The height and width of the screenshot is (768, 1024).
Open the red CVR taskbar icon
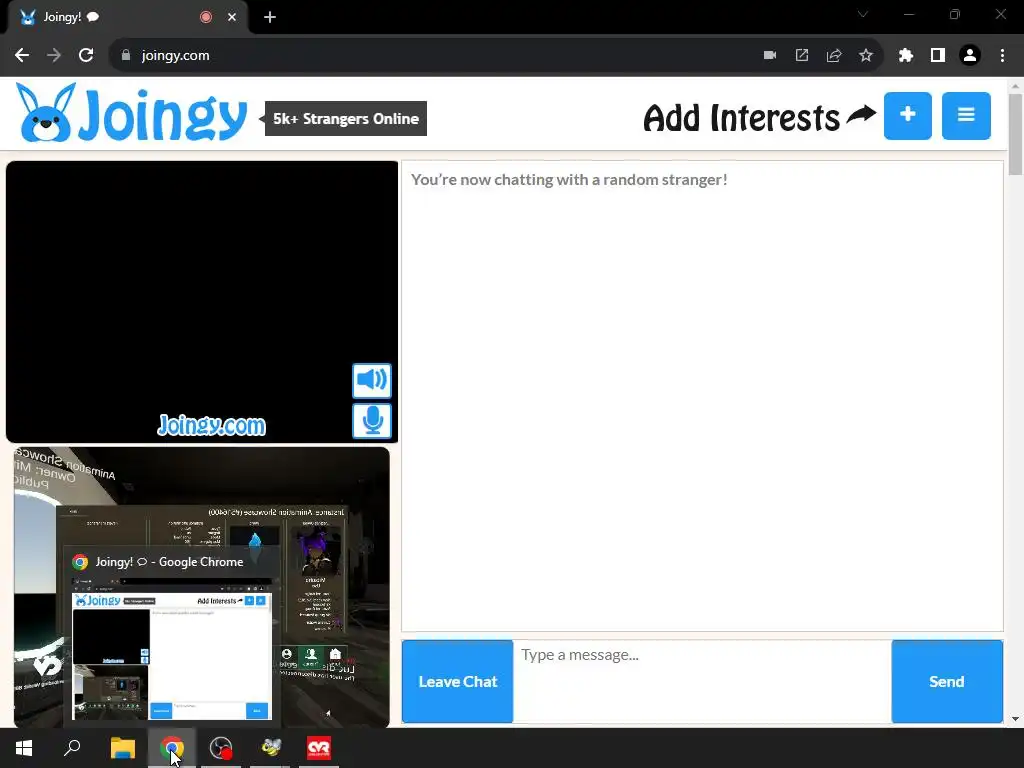pyautogui.click(x=319, y=748)
